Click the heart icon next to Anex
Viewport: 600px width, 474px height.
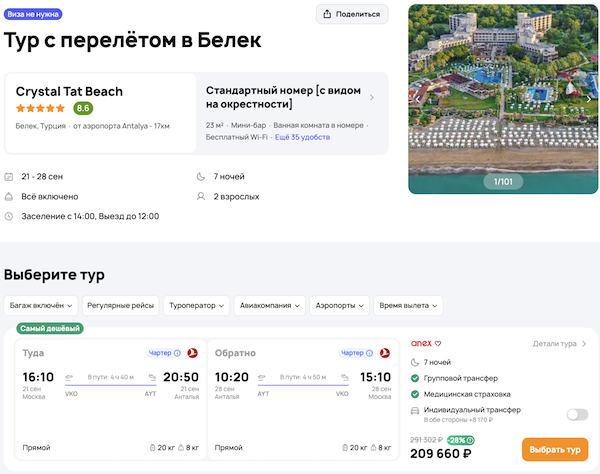click(x=437, y=344)
